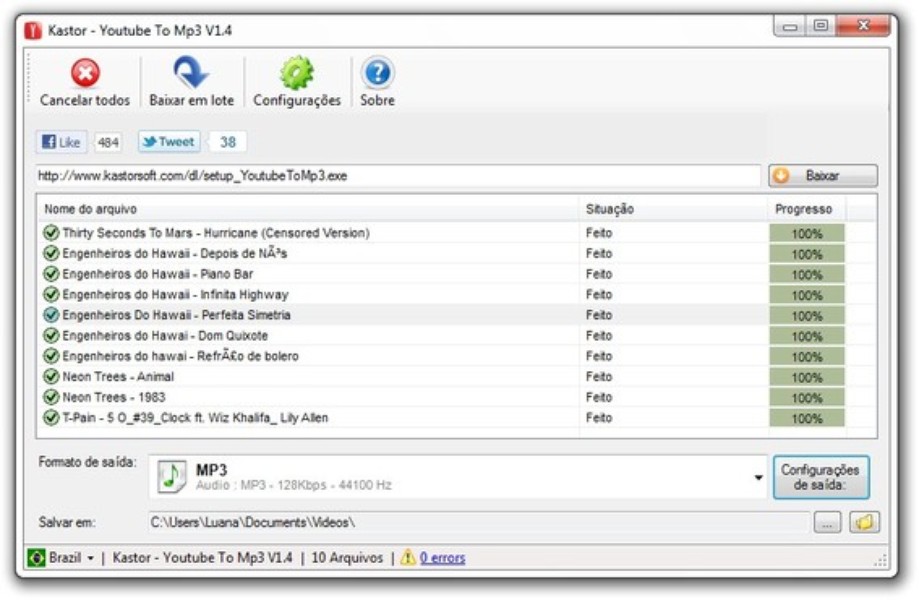
Task: Click the Cancelar todos red X icon
Action: [85, 72]
